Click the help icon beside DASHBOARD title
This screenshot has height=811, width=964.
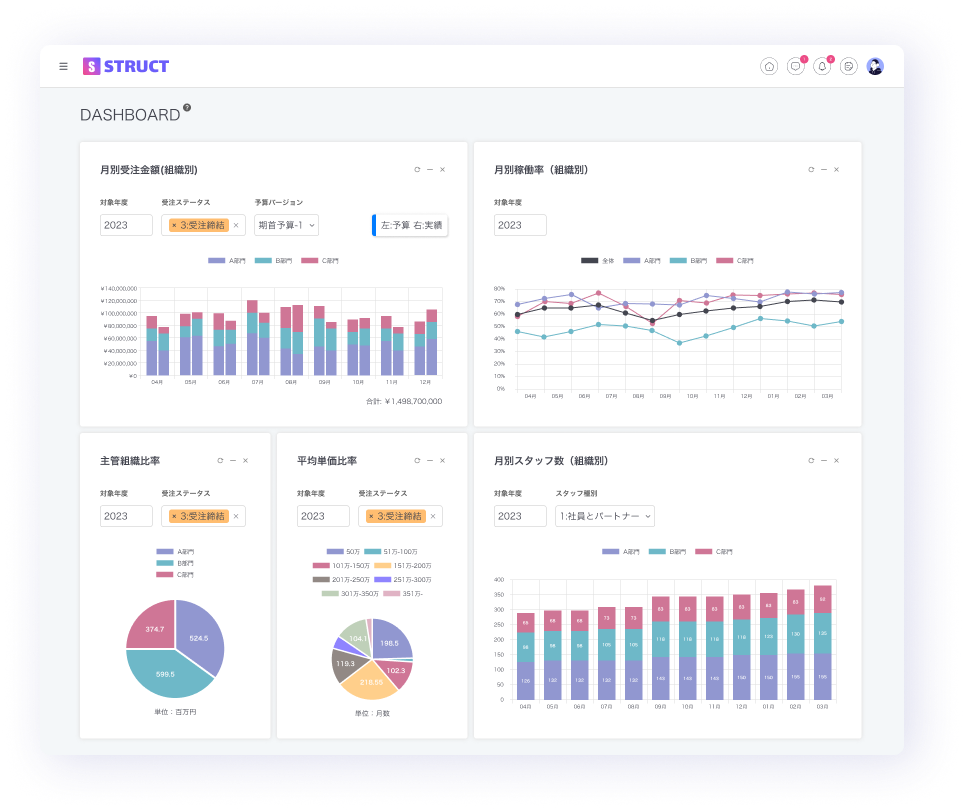[x=187, y=108]
